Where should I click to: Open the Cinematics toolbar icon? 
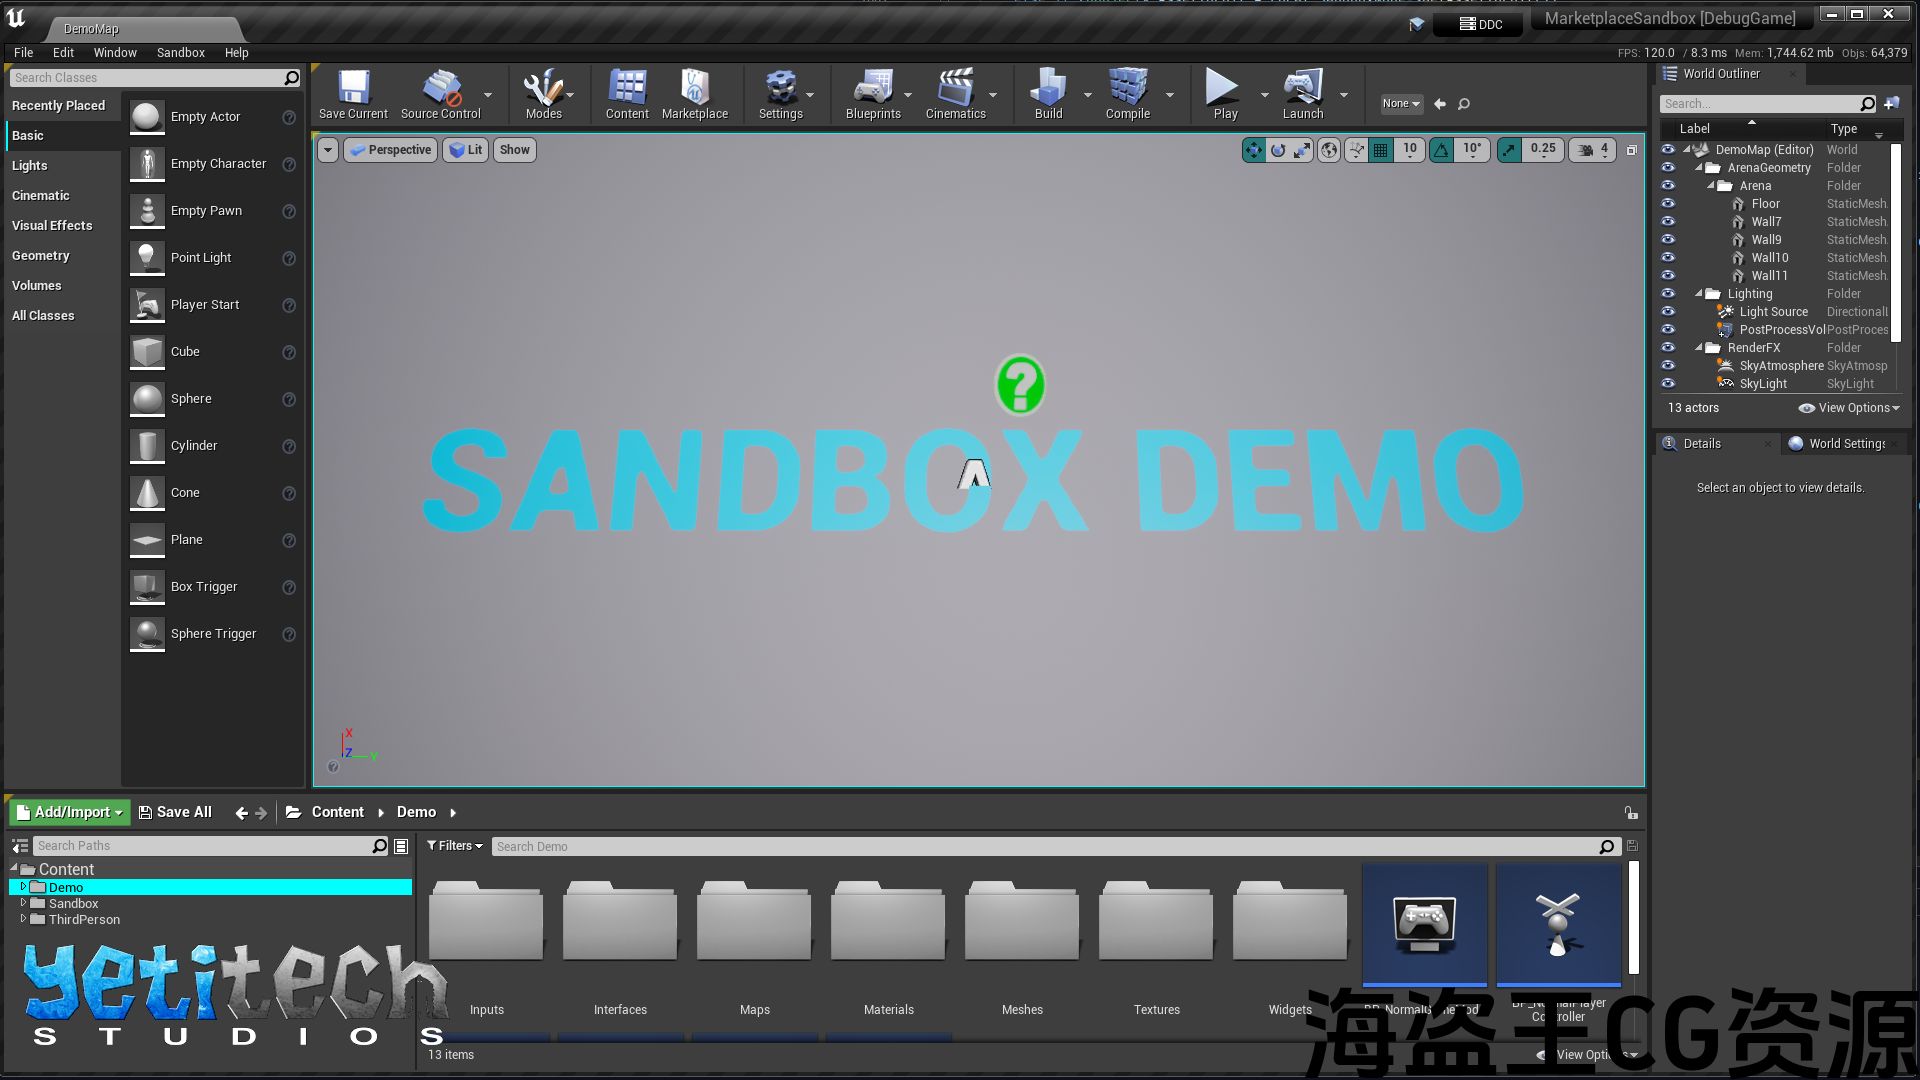coord(955,89)
